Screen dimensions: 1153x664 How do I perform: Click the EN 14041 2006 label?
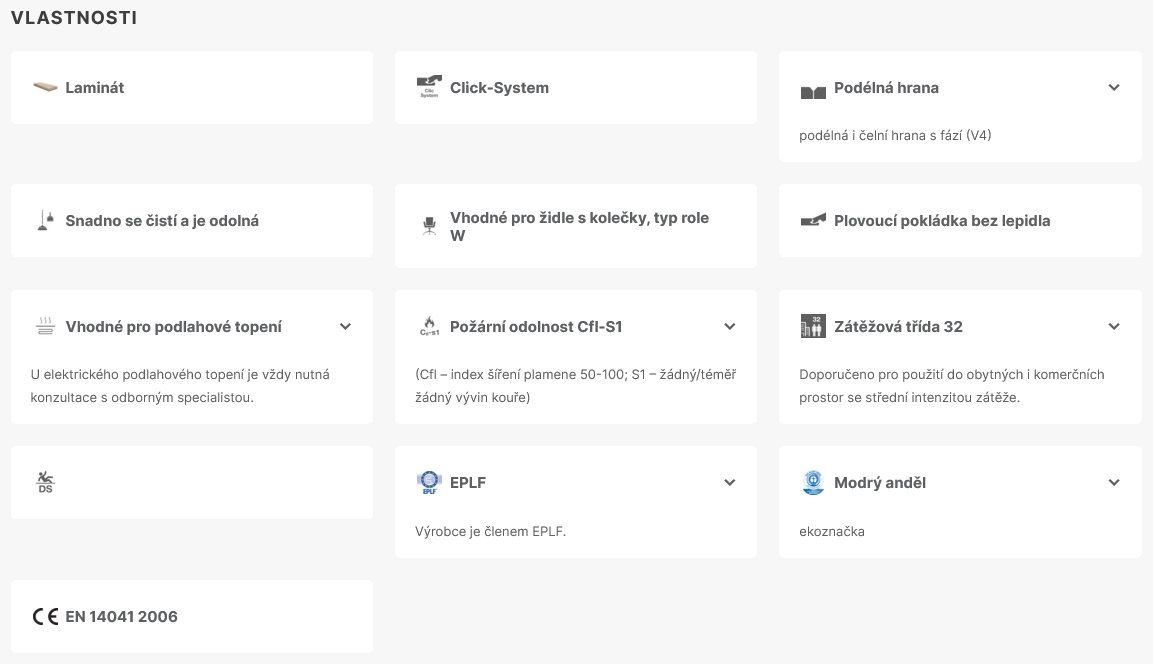point(121,616)
